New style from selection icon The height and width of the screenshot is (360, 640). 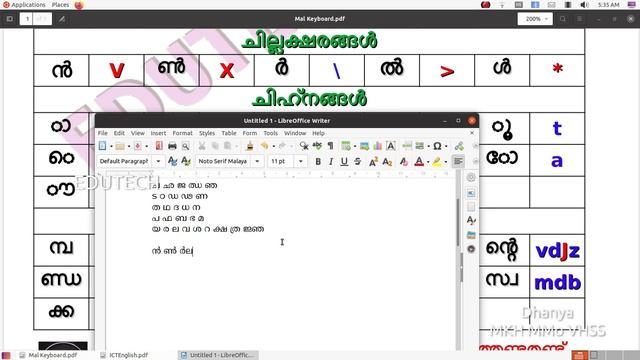coord(186,161)
